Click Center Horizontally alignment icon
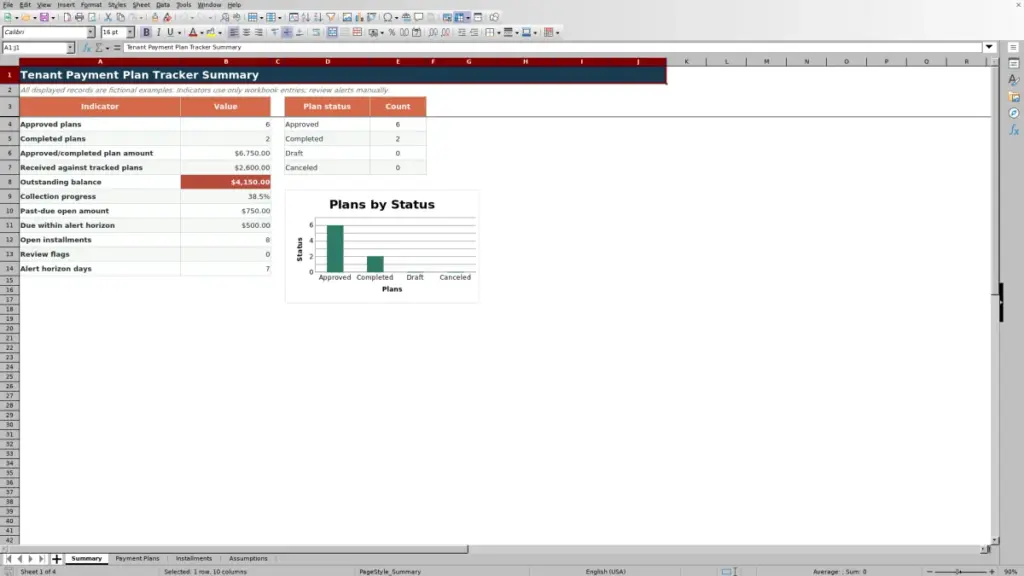 click(246, 32)
